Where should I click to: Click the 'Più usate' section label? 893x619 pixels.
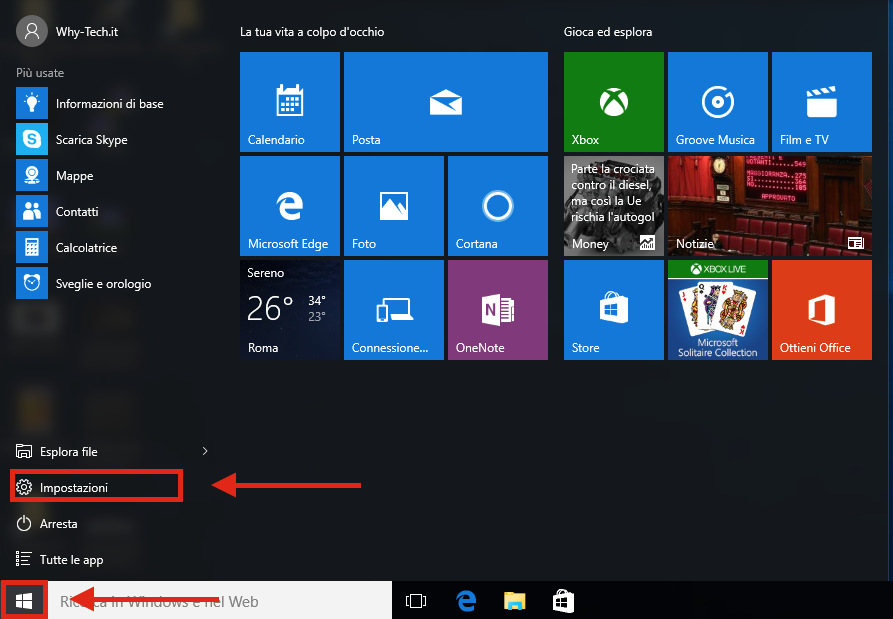click(x=40, y=72)
